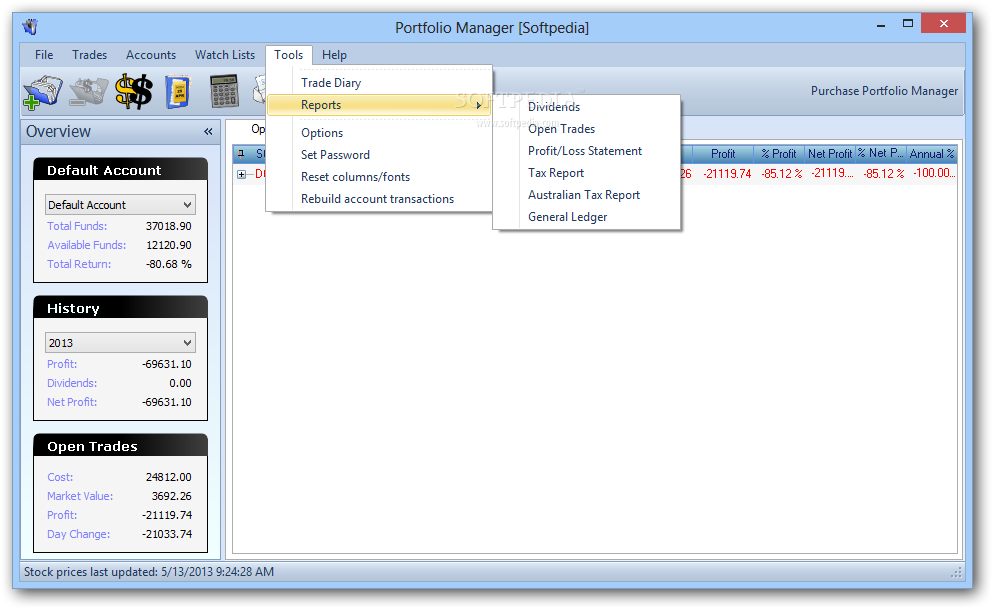This screenshot has height=609, width=993.
Task: Click the stock prices last updated status text
Action: 149,572
